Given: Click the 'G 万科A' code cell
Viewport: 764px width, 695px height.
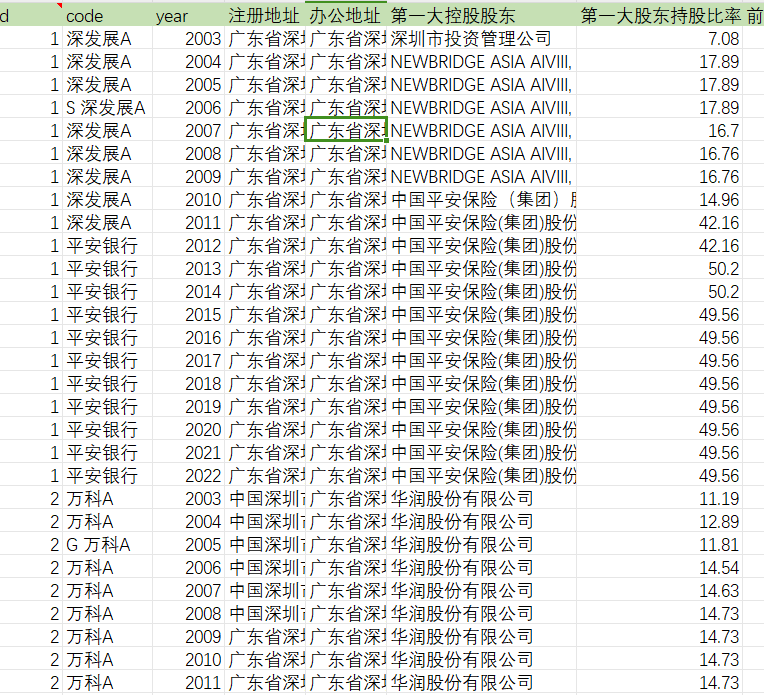Looking at the screenshot, I should coord(107,544).
